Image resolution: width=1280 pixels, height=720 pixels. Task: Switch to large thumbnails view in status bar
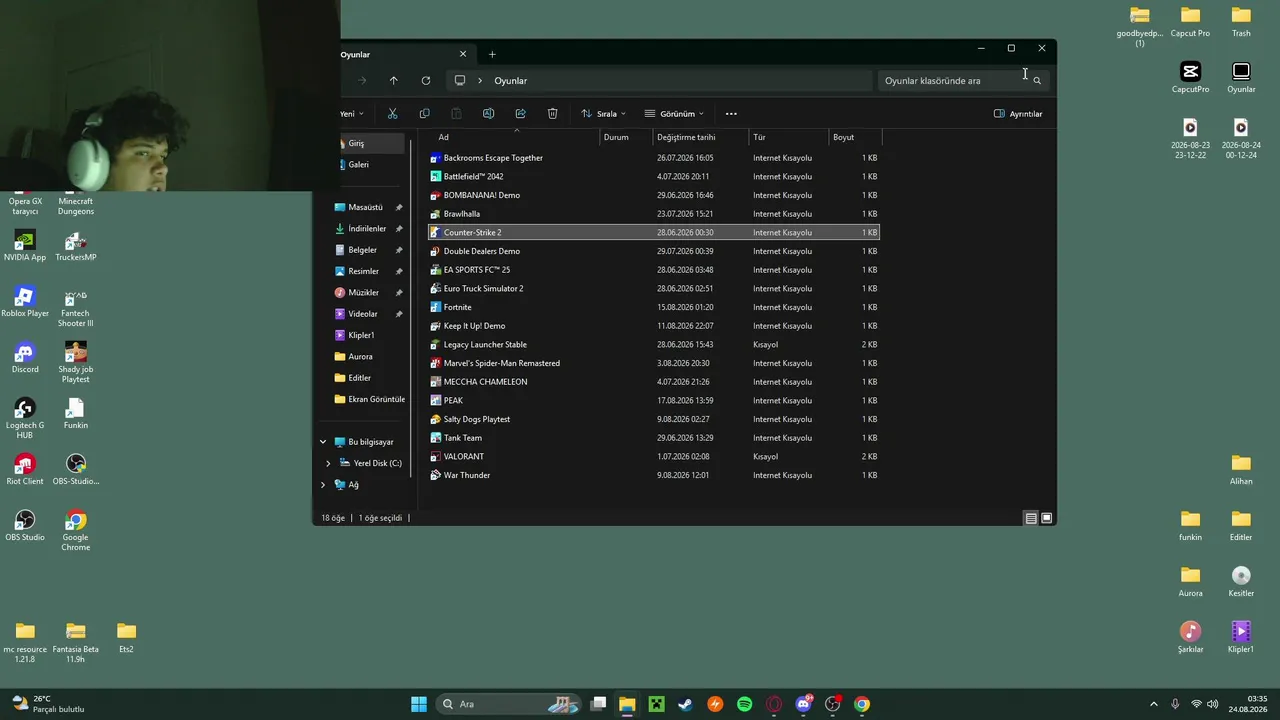[1046, 518]
